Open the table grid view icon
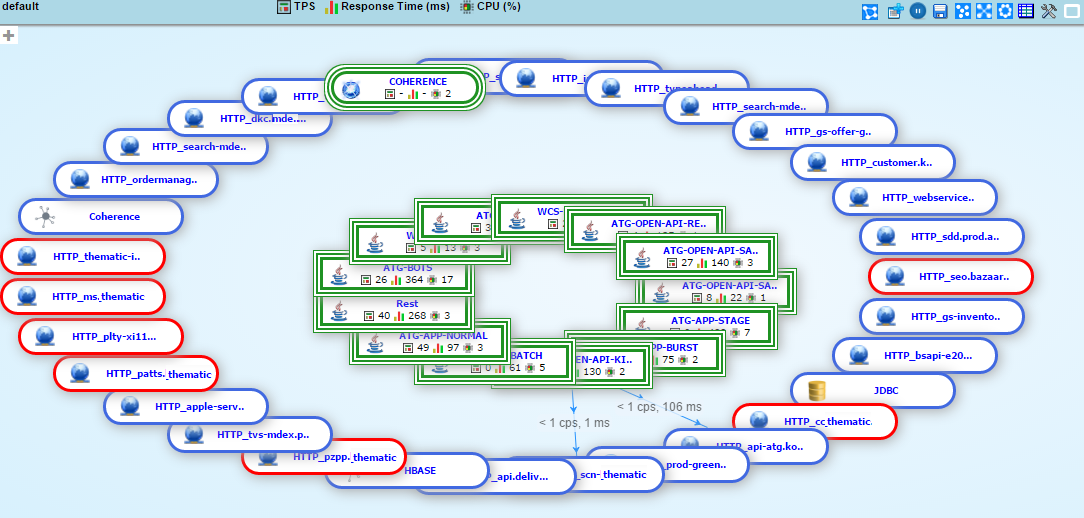 coord(1027,12)
